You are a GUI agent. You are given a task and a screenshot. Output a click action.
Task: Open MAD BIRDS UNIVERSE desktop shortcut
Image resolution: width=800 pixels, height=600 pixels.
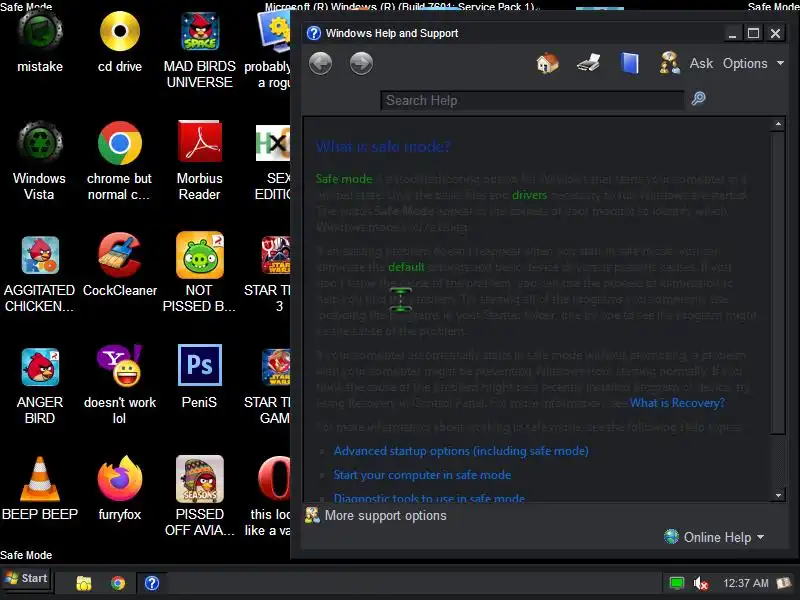pyautogui.click(x=199, y=50)
